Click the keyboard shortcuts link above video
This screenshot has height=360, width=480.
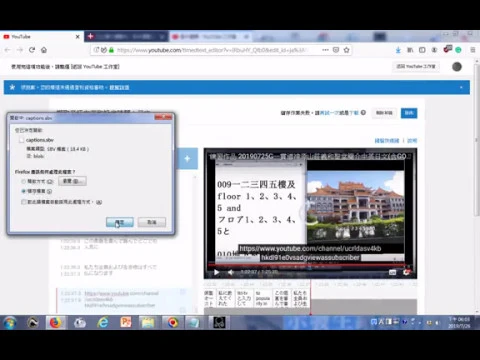point(387,141)
